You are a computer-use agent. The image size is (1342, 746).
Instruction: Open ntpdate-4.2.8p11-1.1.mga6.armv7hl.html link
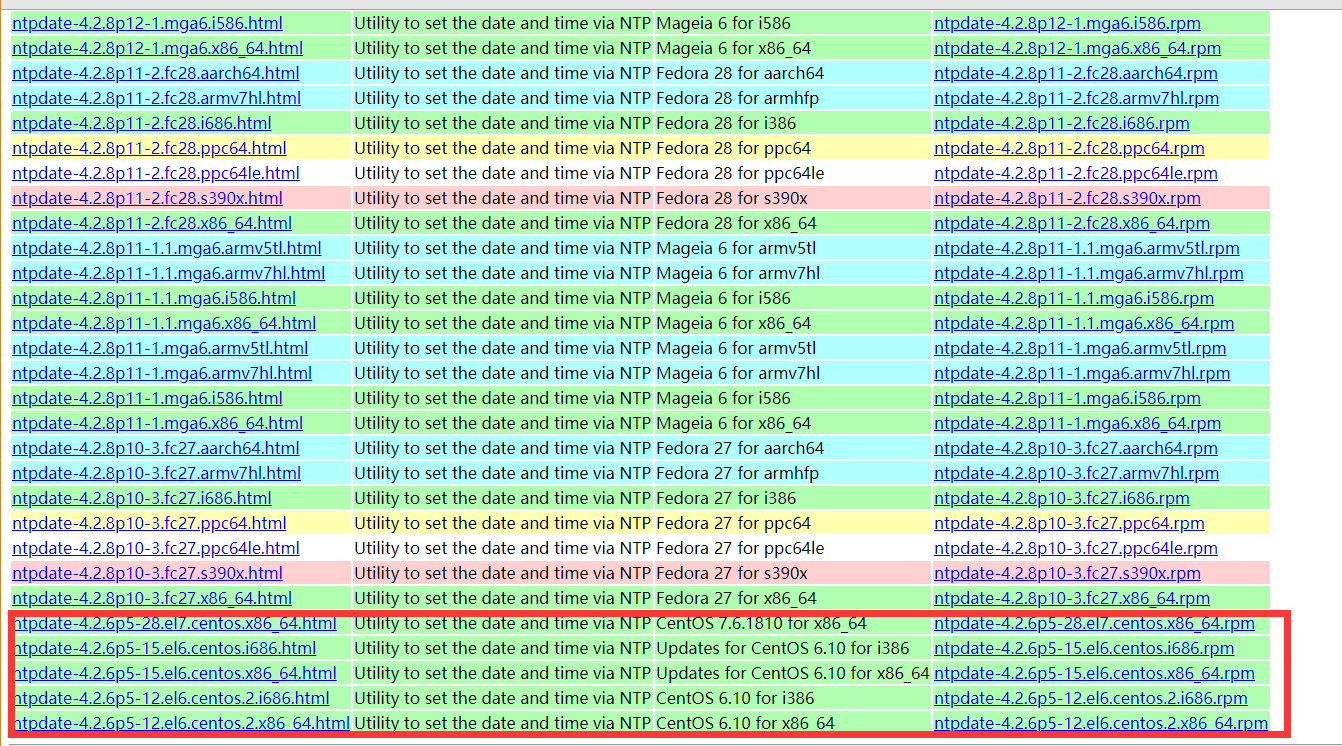168,273
